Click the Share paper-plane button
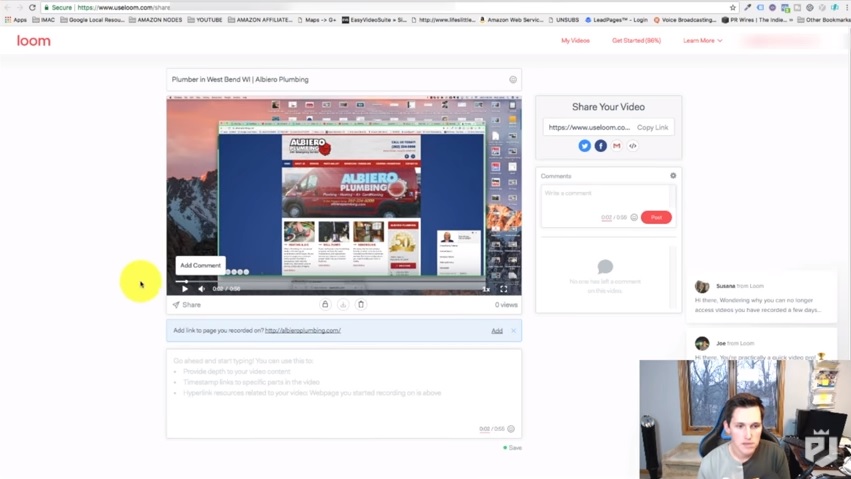This screenshot has width=851, height=479. coord(187,305)
